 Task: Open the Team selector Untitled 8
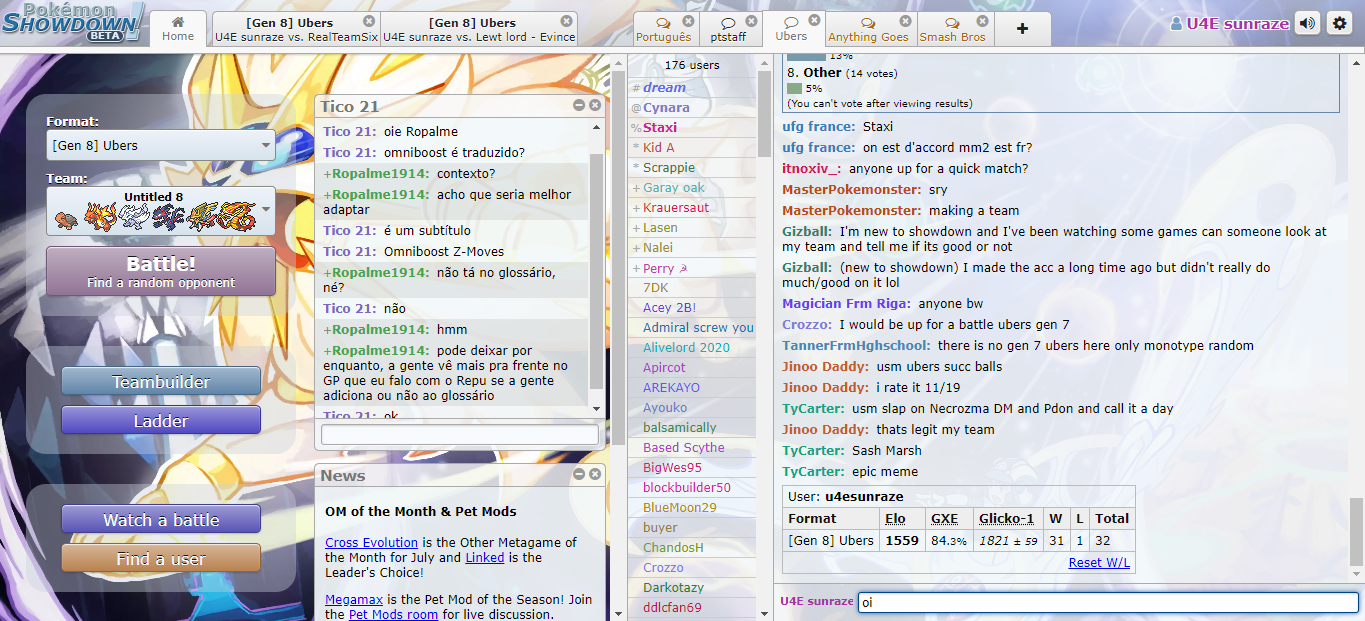160,211
